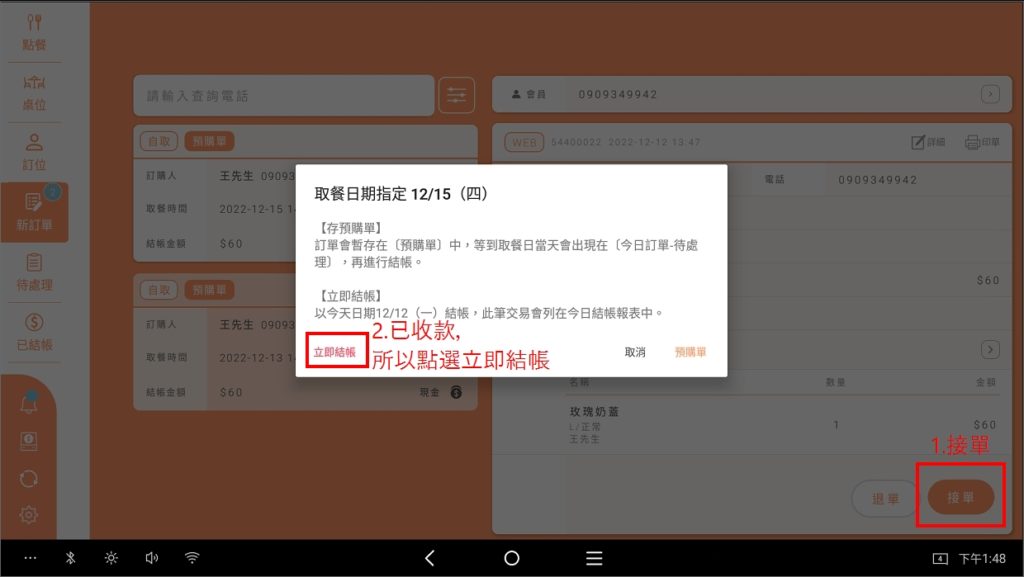Click the phone number search field
The height and width of the screenshot is (577, 1024).
(x=283, y=96)
